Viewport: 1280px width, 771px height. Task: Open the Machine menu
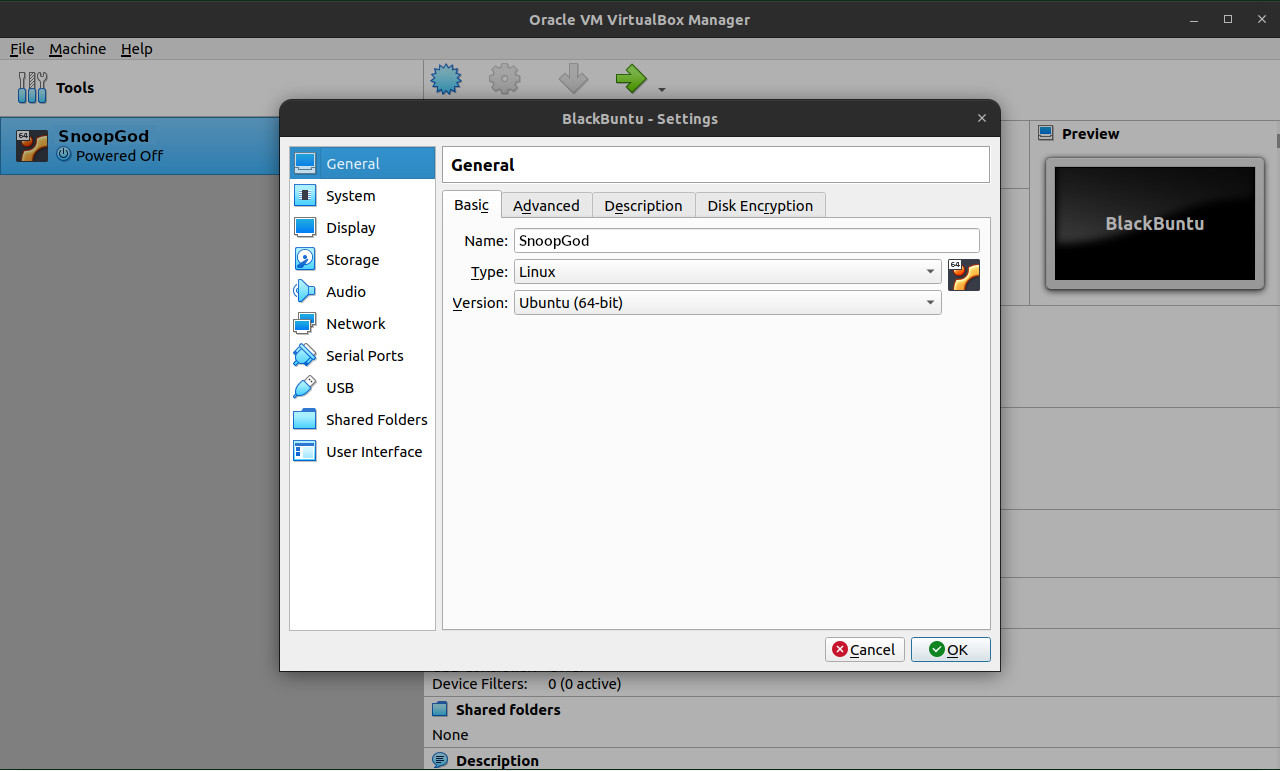pos(77,49)
